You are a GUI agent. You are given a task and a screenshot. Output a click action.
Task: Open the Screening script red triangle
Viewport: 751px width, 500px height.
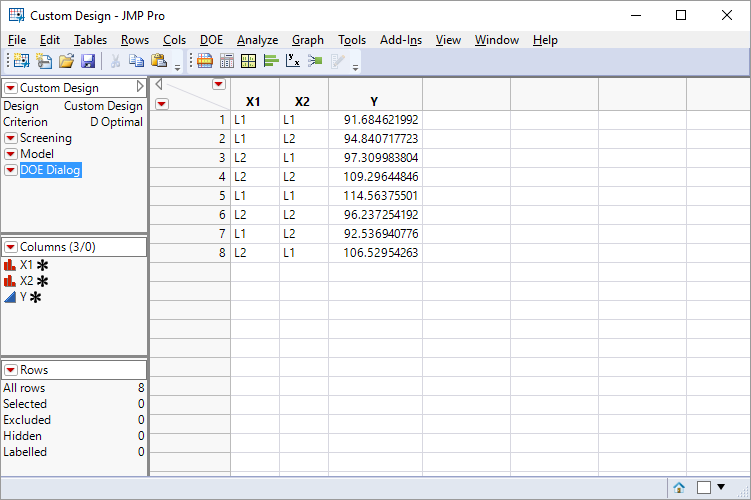[11, 138]
